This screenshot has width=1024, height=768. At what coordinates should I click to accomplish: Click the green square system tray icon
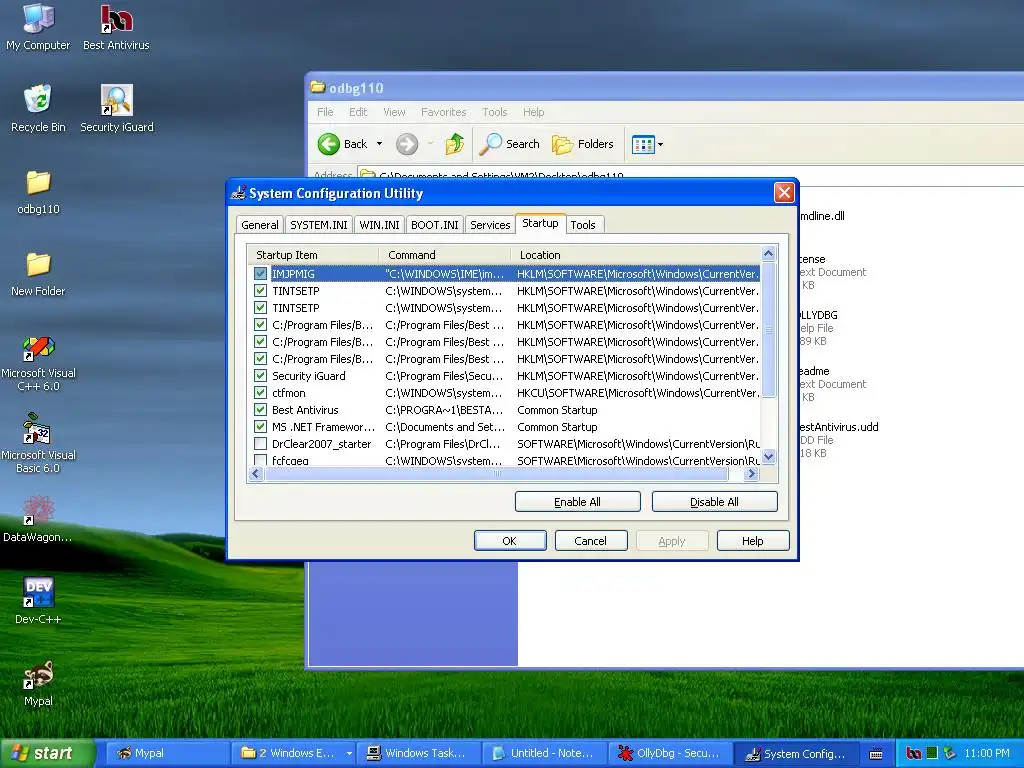[932, 753]
